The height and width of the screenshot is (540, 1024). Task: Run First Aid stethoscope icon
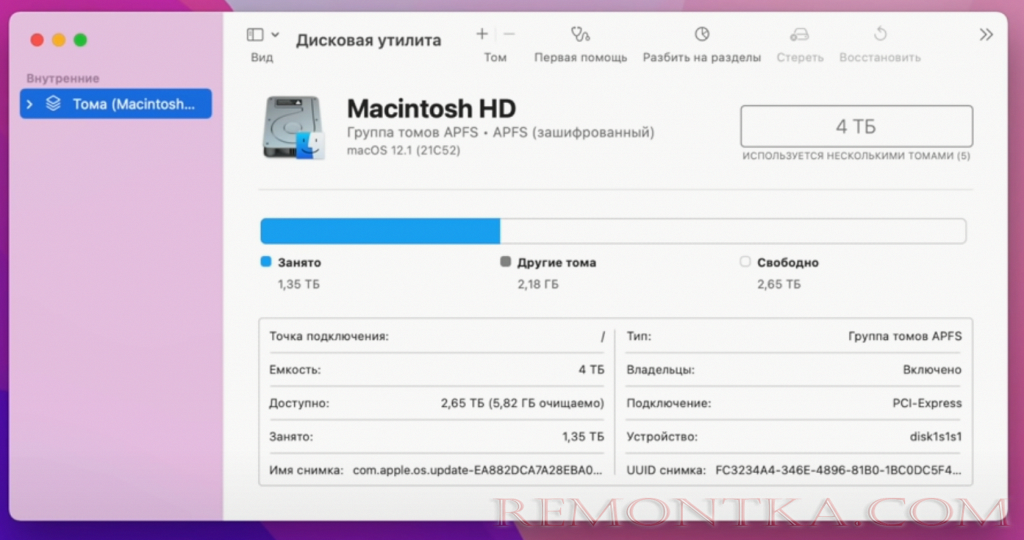pos(580,34)
